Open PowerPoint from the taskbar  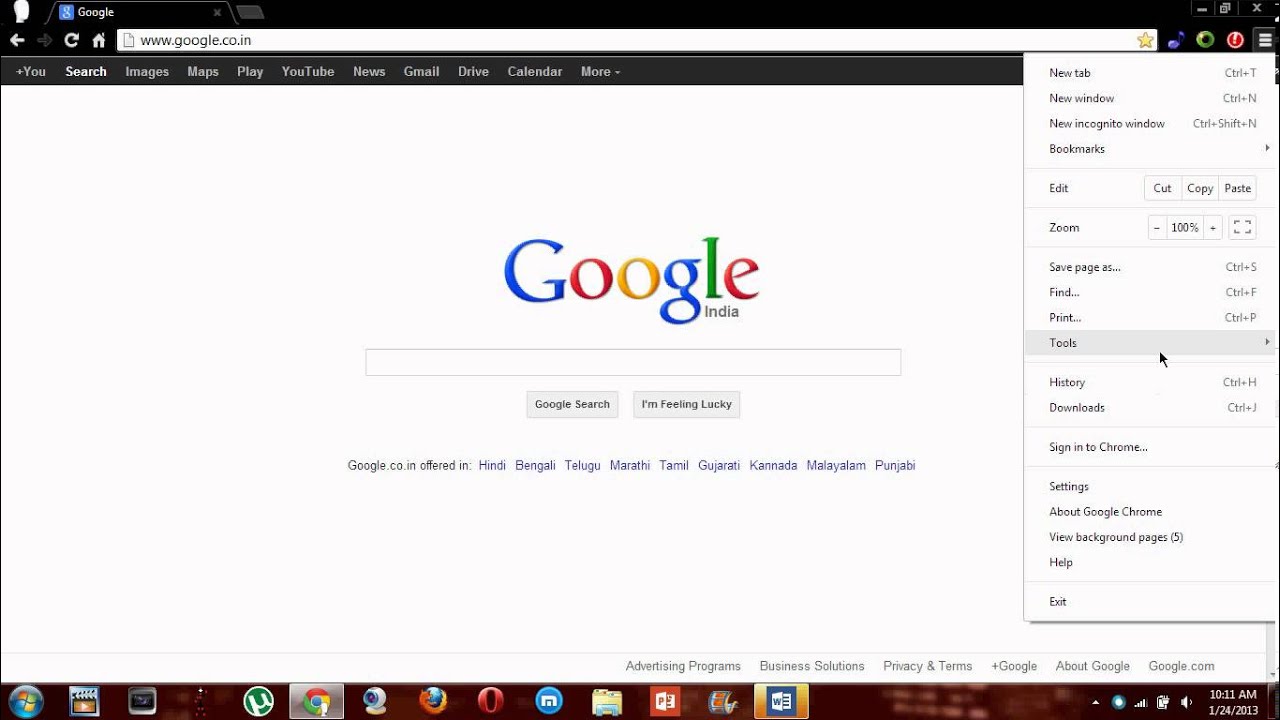click(665, 701)
